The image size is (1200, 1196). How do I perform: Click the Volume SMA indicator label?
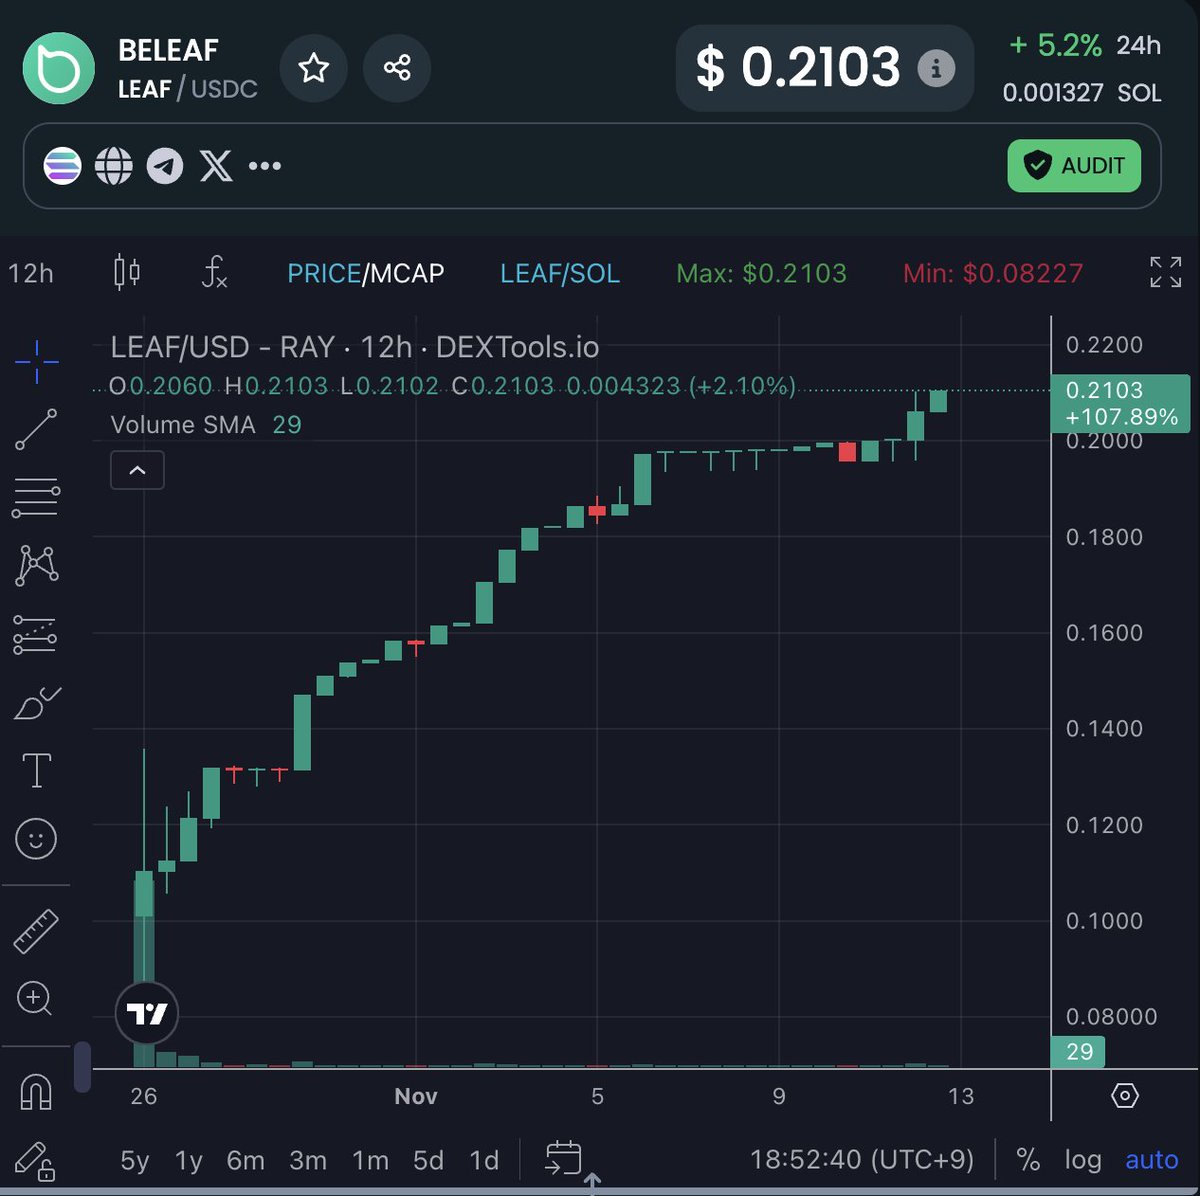click(183, 425)
